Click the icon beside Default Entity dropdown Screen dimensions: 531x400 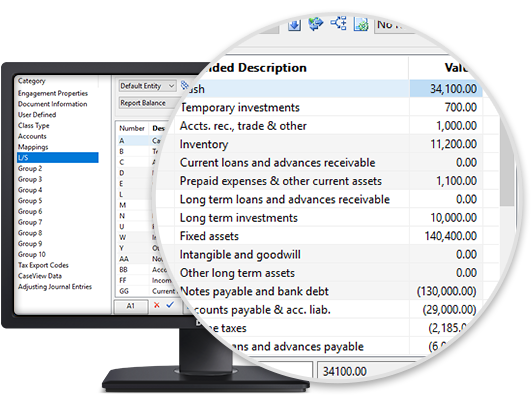(184, 86)
